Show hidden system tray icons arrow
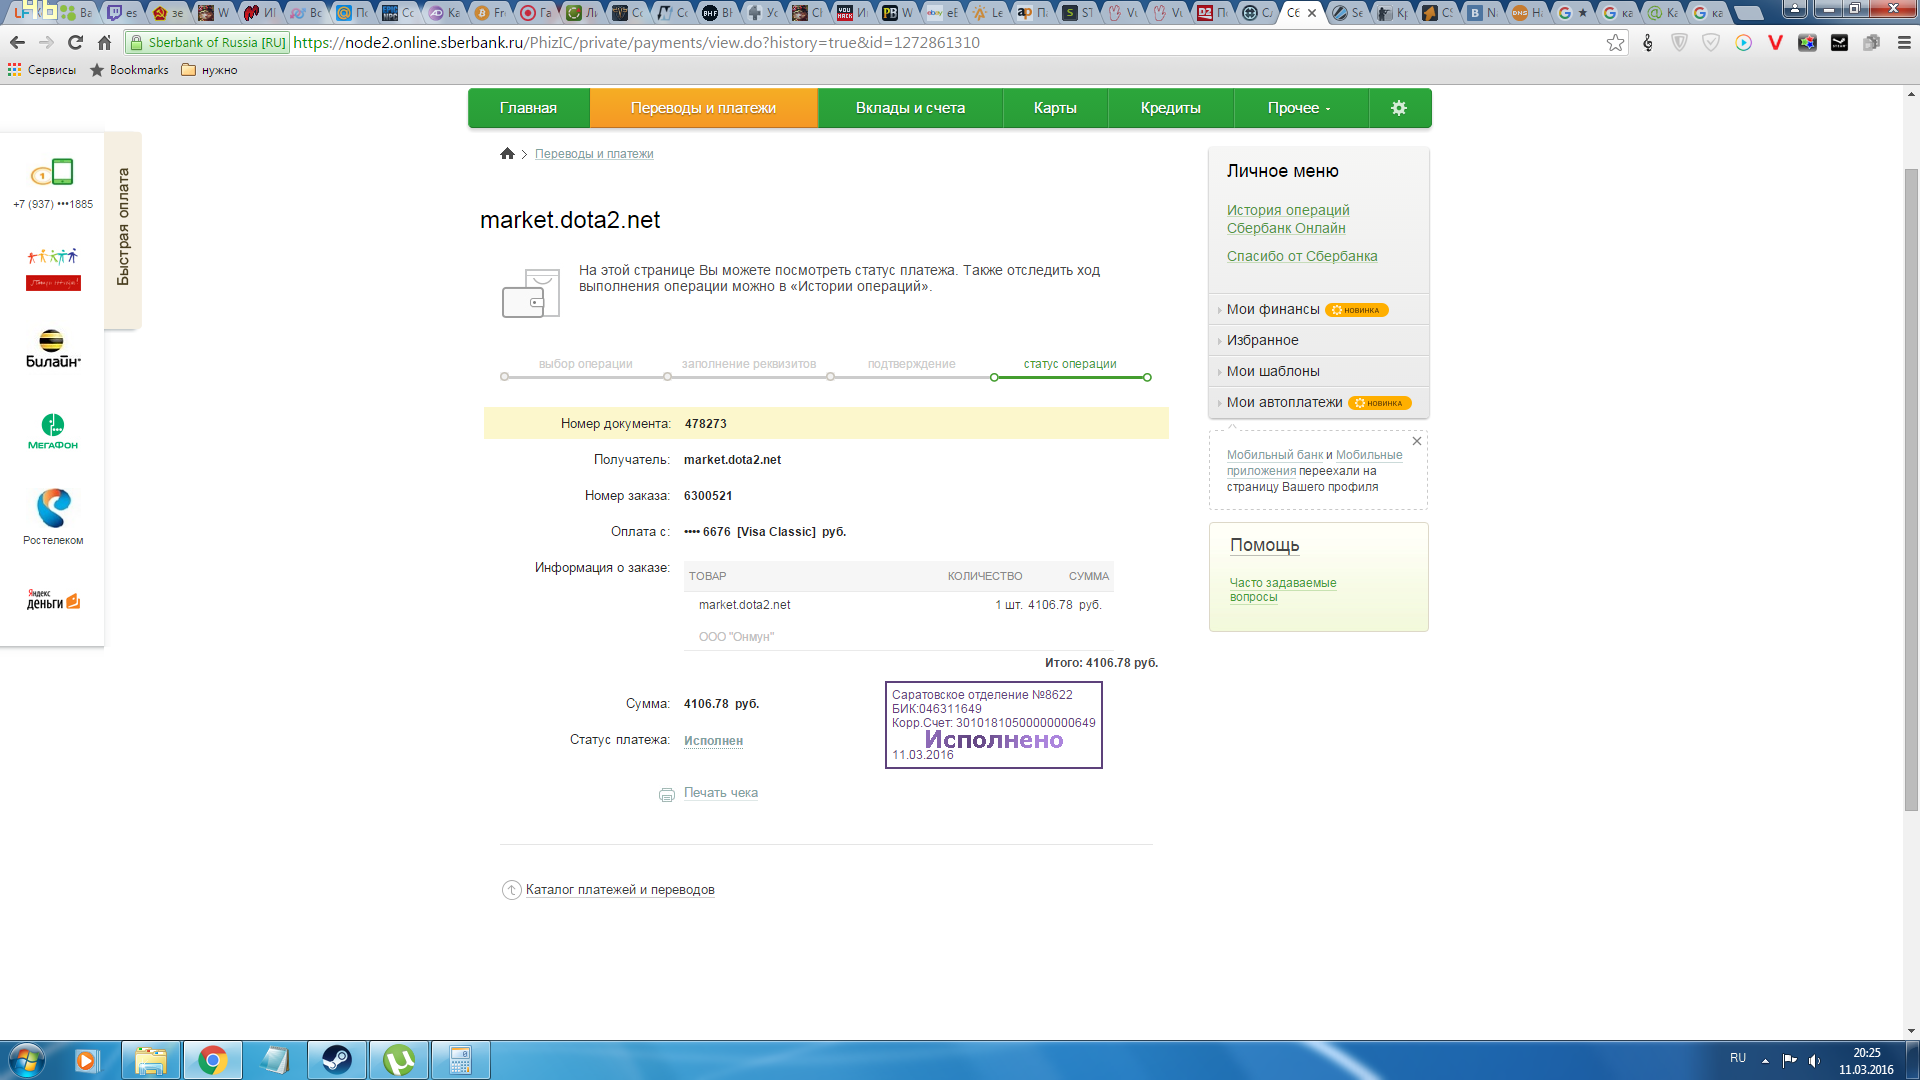The width and height of the screenshot is (1920, 1080). [x=1765, y=1060]
